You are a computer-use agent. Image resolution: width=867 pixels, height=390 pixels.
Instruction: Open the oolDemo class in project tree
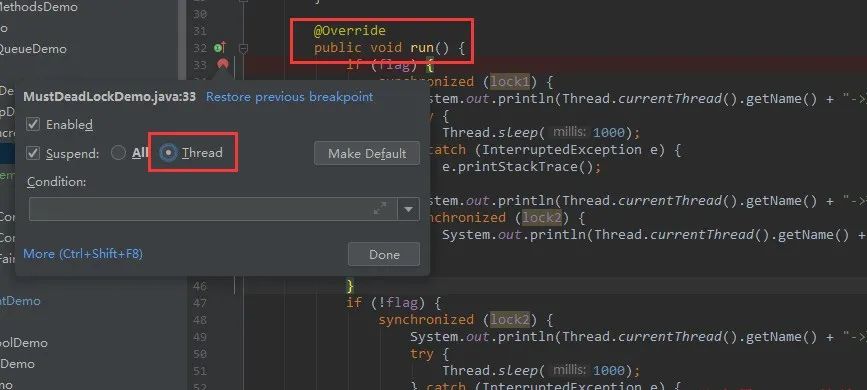23,343
